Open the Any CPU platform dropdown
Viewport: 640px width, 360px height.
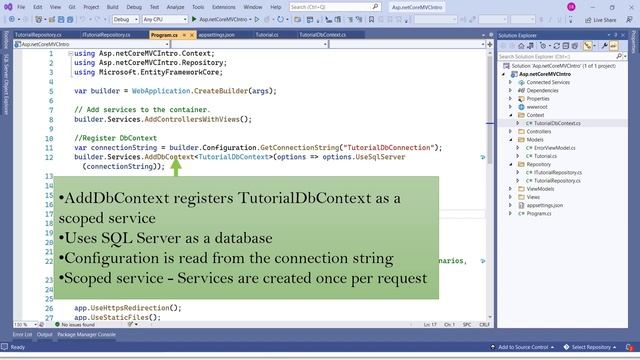(164, 19)
